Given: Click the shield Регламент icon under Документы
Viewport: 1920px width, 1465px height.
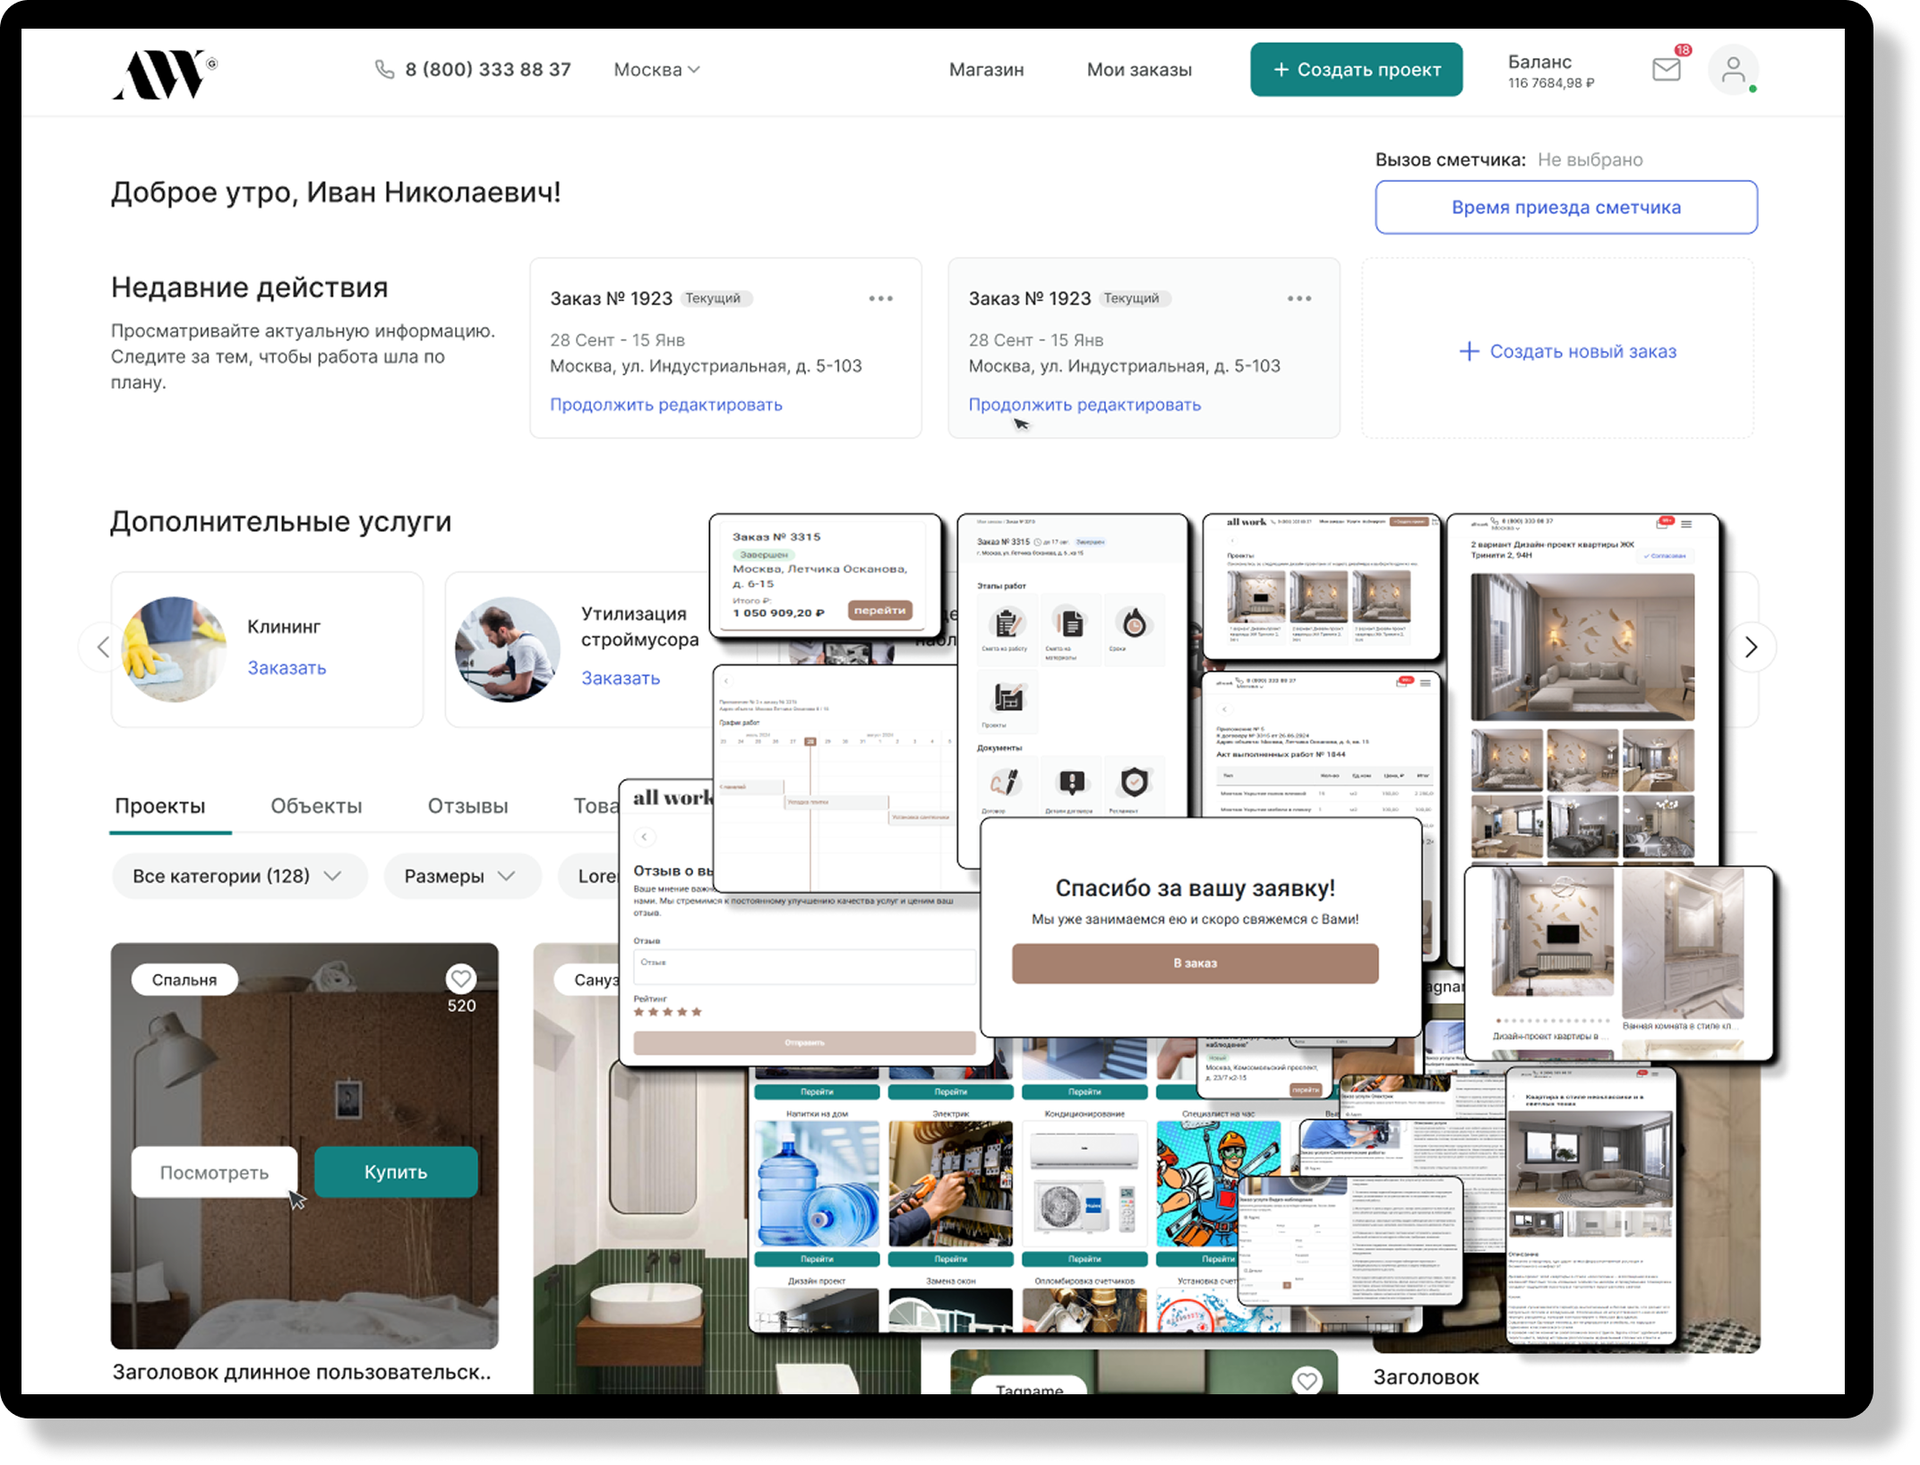Looking at the screenshot, I should (x=1134, y=781).
